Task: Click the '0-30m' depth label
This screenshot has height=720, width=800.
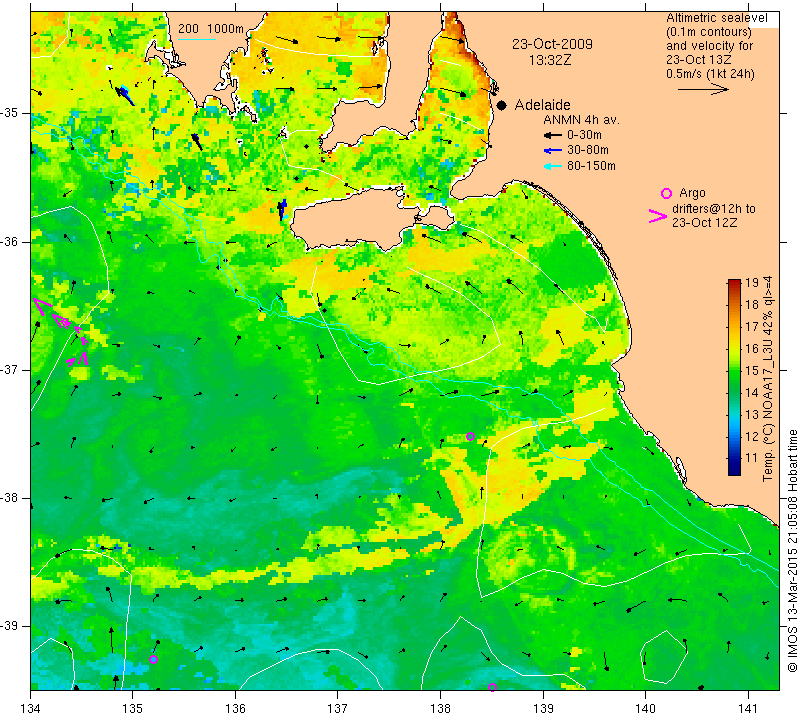Action: coord(584,135)
